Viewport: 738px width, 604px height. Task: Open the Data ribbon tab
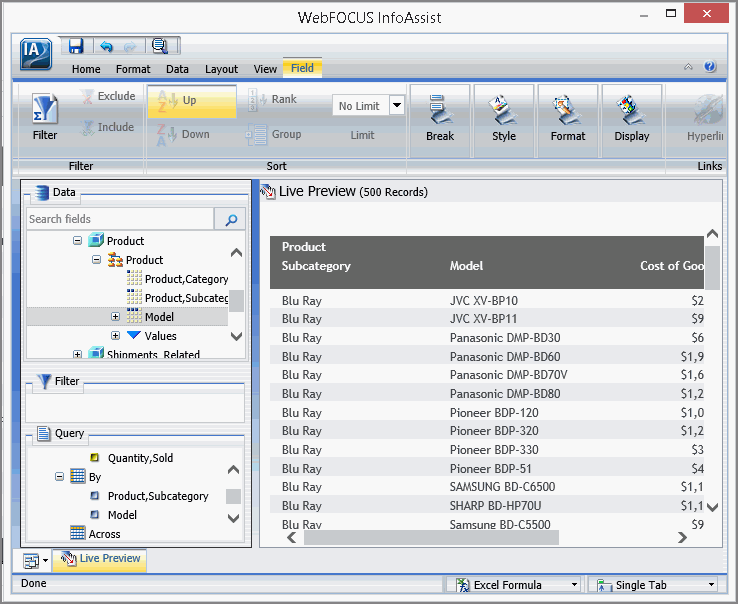[177, 69]
